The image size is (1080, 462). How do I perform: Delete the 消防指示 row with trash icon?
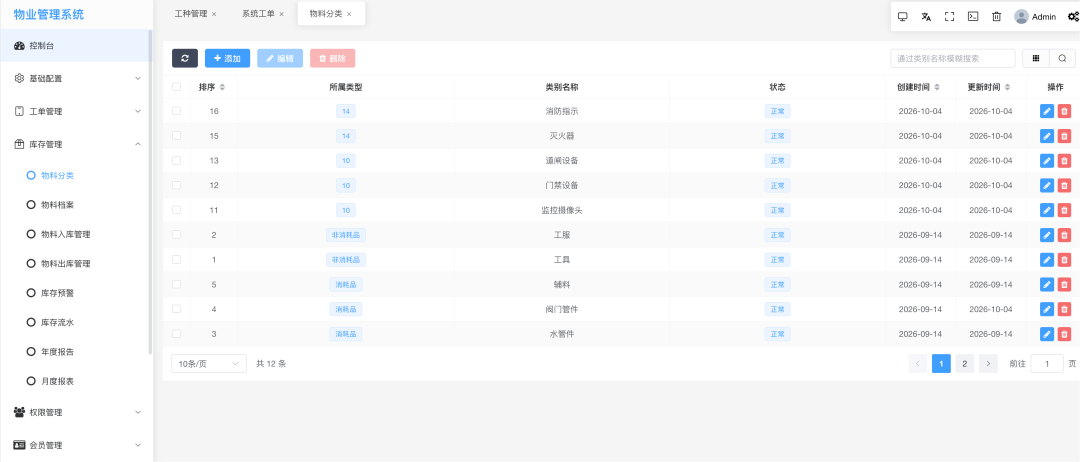(1064, 111)
